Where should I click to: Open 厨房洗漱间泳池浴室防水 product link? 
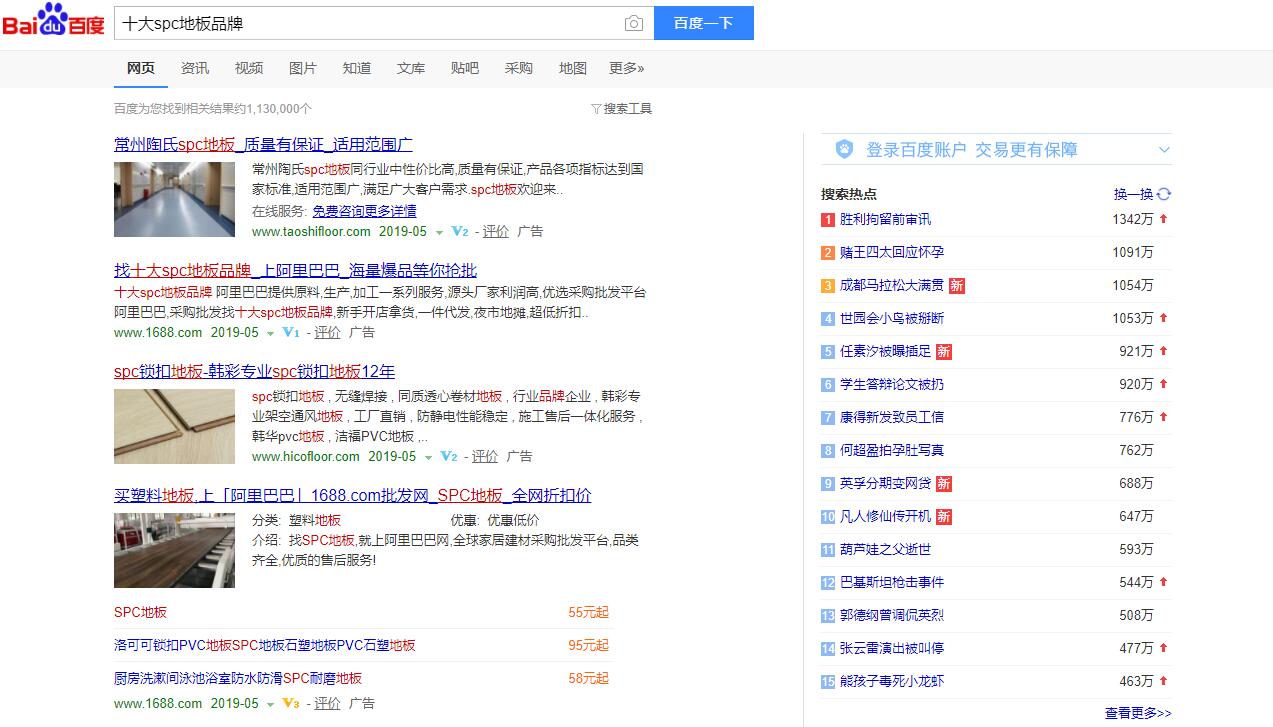pos(238,678)
